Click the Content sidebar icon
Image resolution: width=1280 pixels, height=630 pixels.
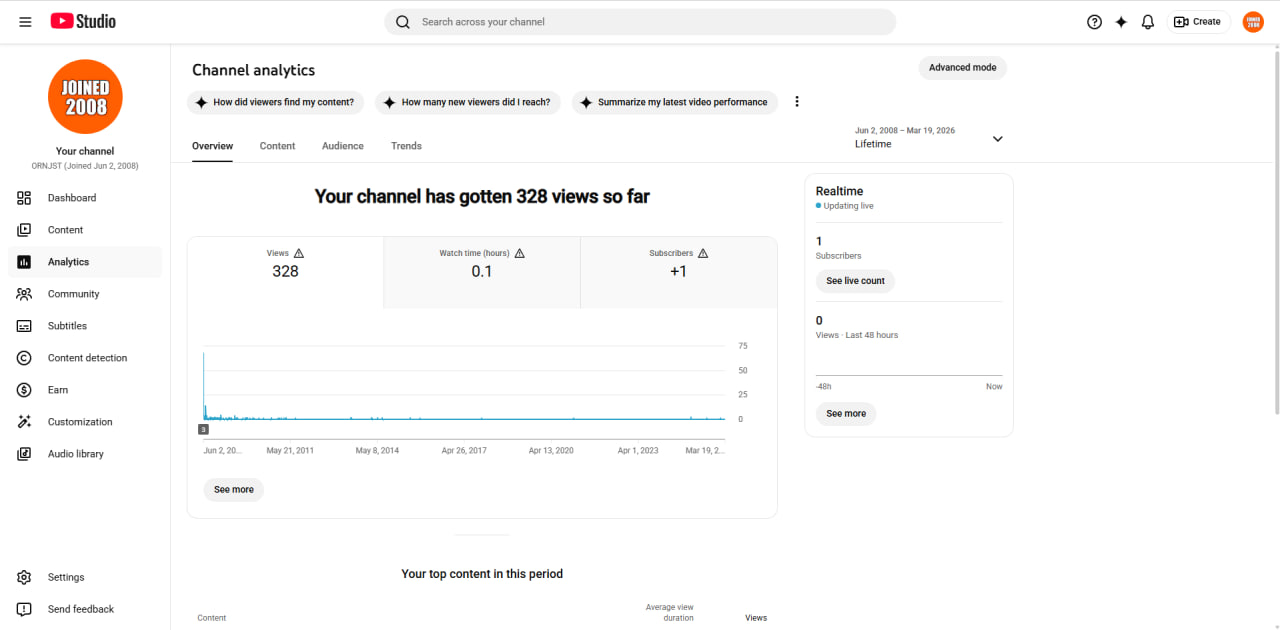pos(25,230)
